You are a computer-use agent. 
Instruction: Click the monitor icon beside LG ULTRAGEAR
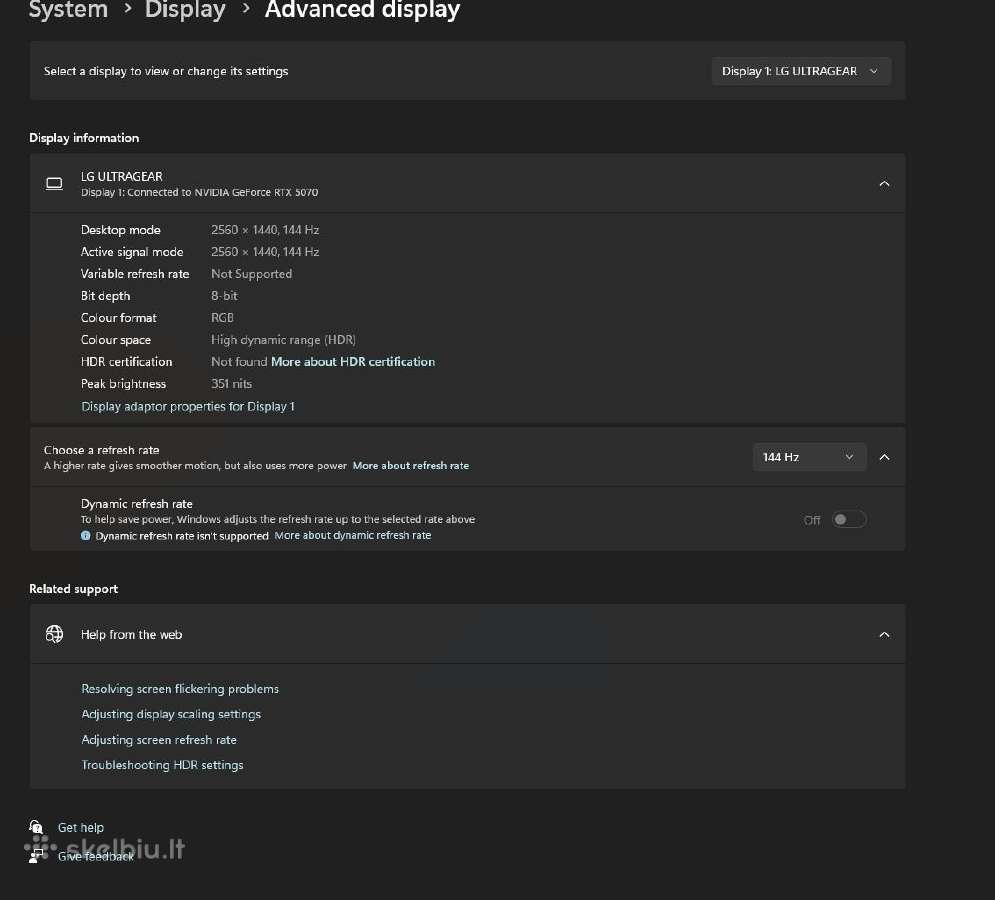point(55,183)
